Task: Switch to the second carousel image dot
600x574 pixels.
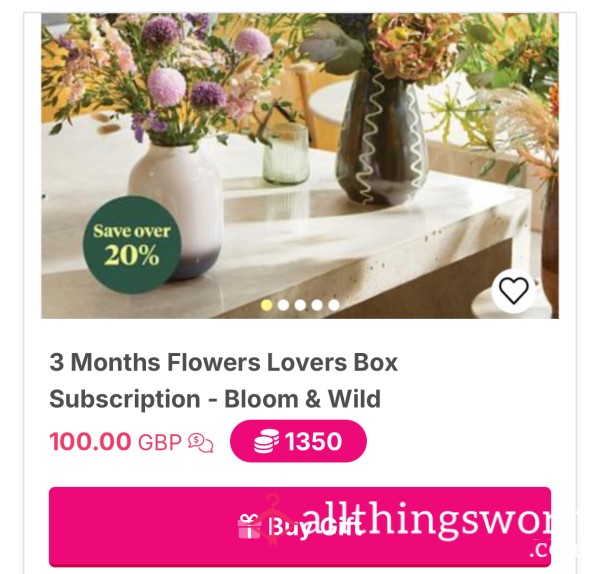Action: pyautogui.click(x=283, y=305)
